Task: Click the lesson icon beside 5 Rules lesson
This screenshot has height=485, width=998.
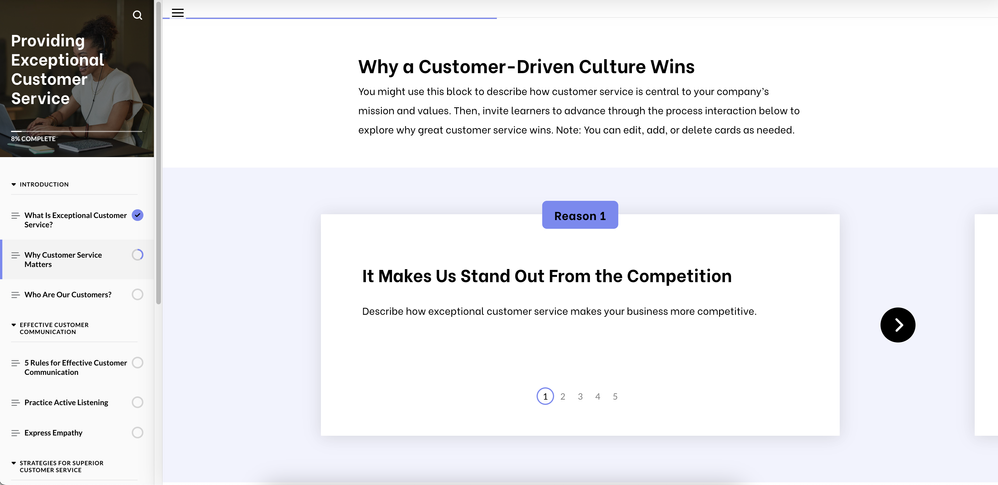Action: point(15,363)
